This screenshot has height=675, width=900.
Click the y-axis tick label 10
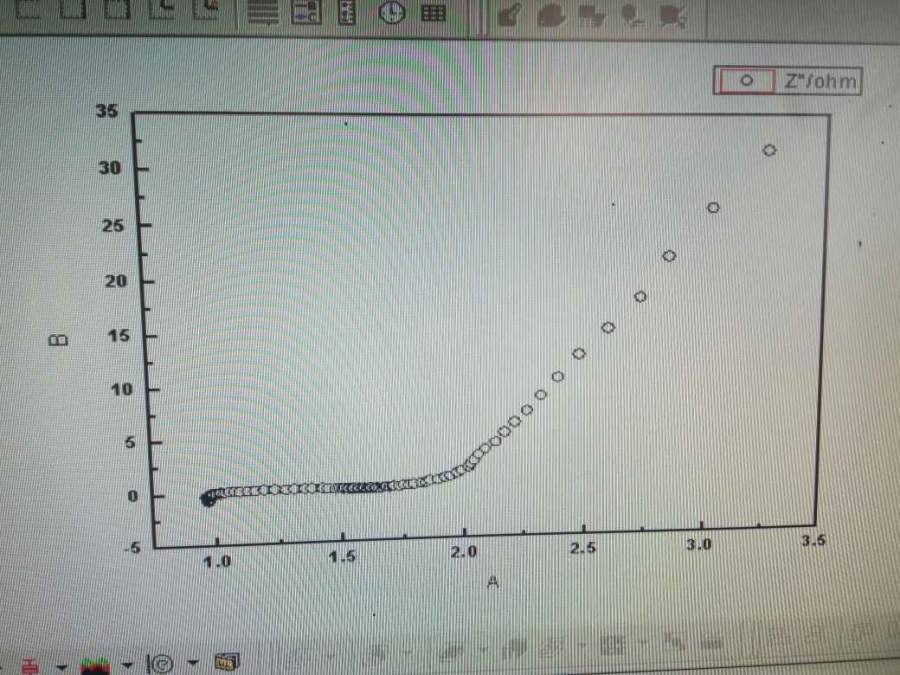(122, 390)
